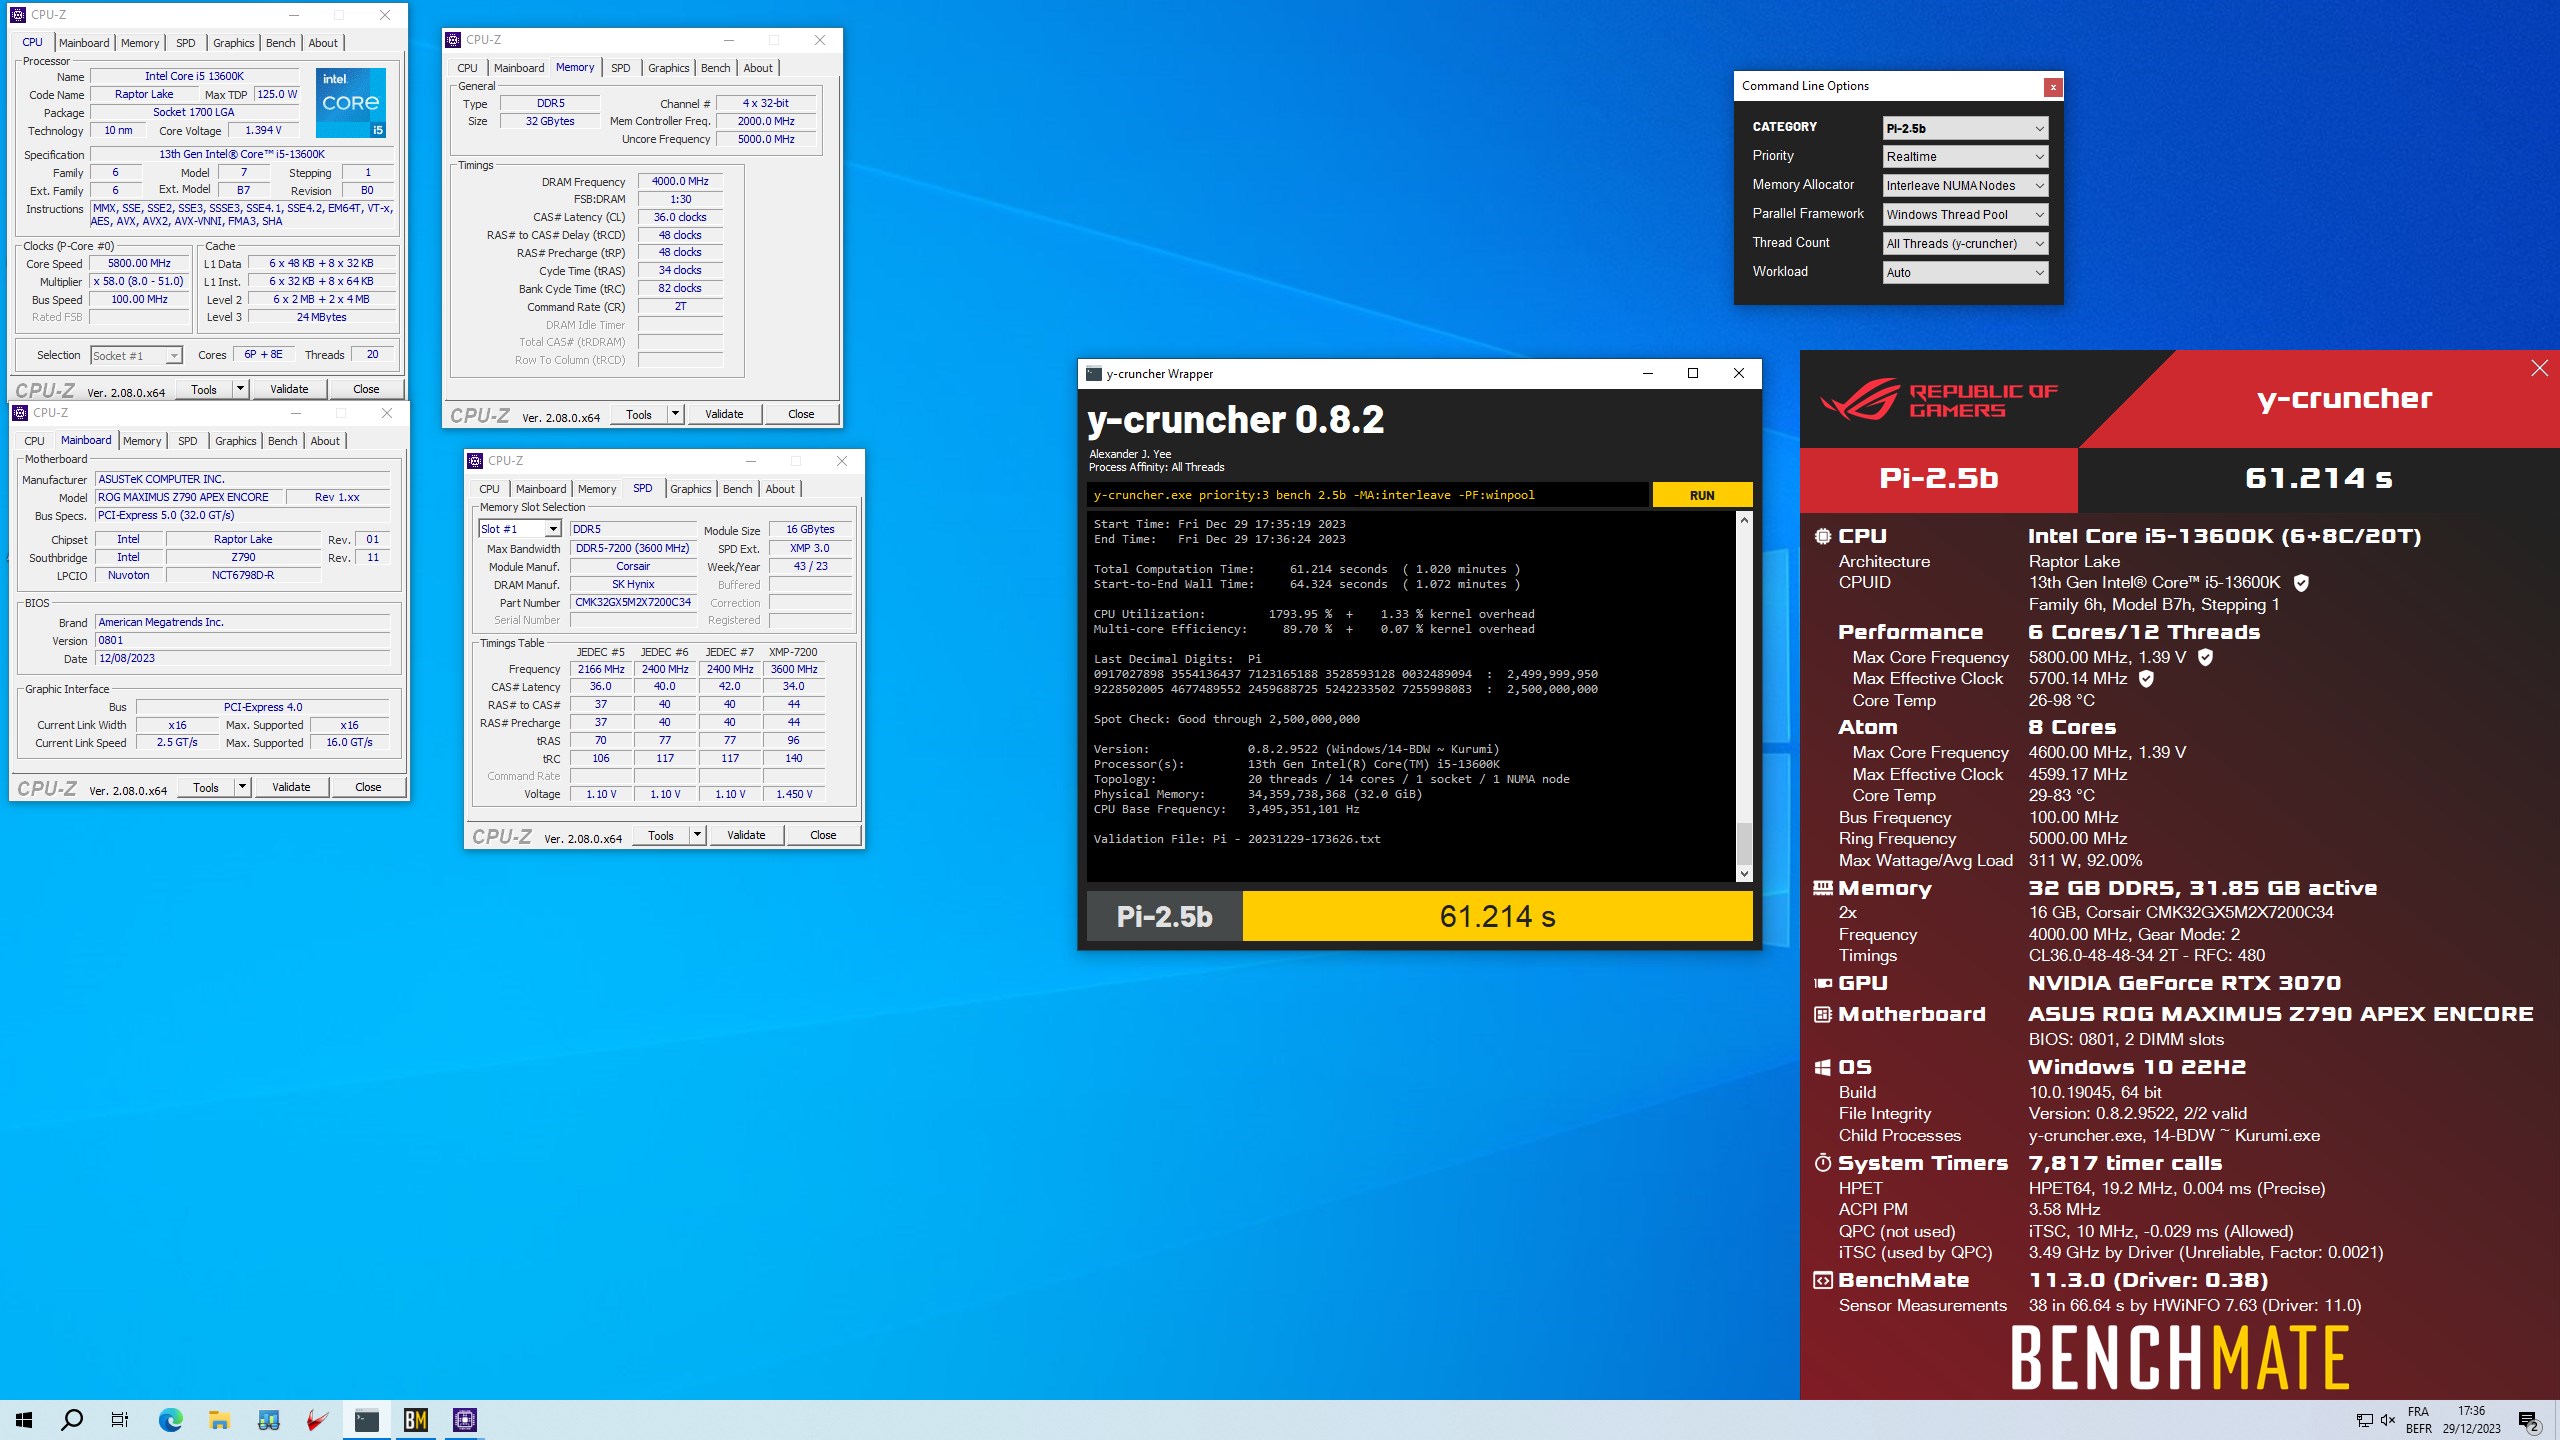Expand Tools arrow in the SPD tab window
The image size is (2560, 1440).
(697, 835)
